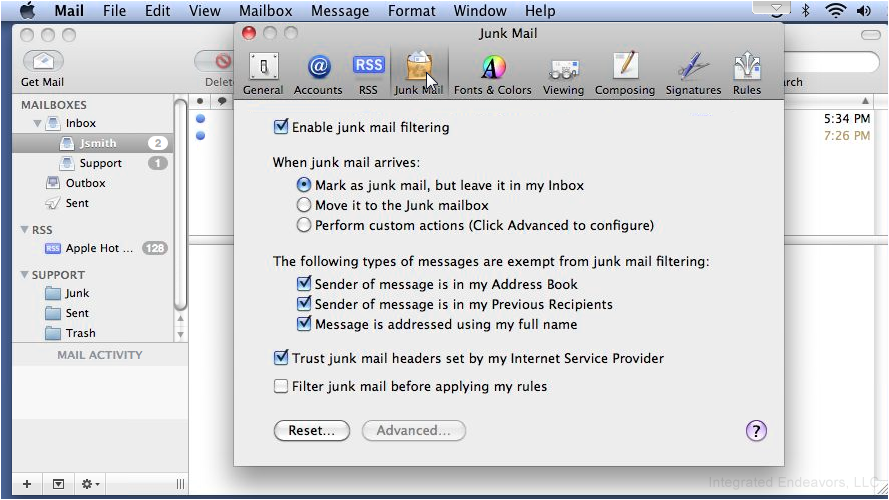Open the Accounts preferences pane

pos(318,74)
